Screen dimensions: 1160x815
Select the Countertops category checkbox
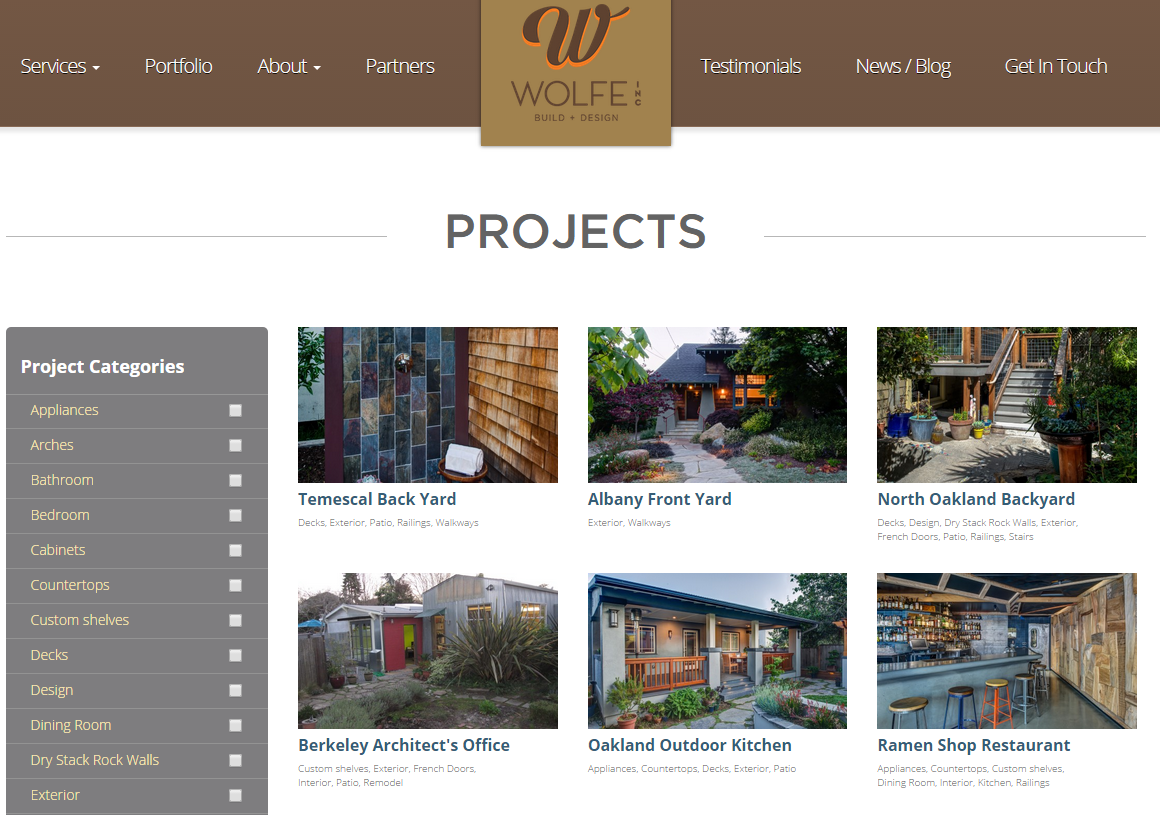[235, 586]
